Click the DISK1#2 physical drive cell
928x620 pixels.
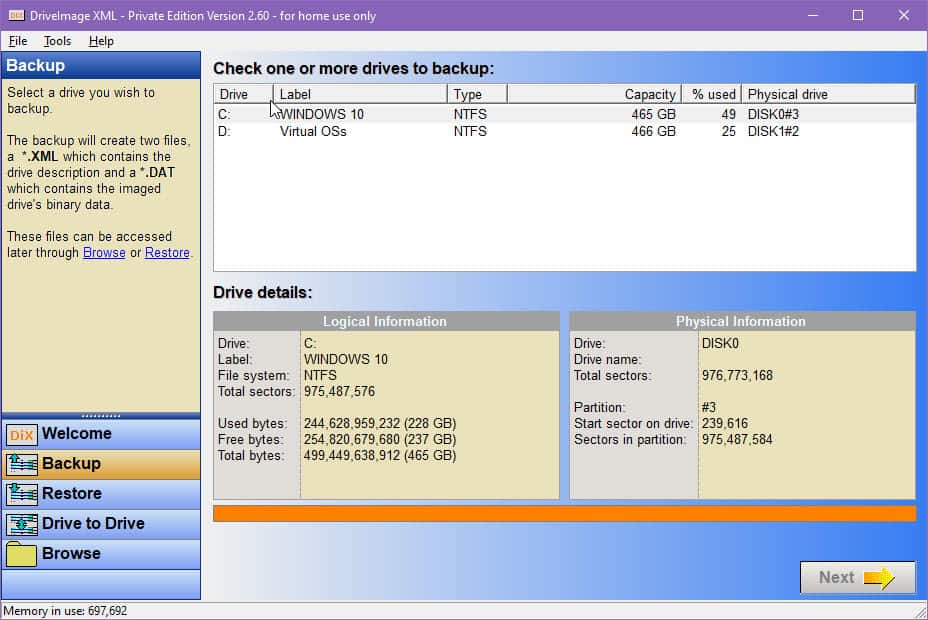pyautogui.click(x=773, y=131)
